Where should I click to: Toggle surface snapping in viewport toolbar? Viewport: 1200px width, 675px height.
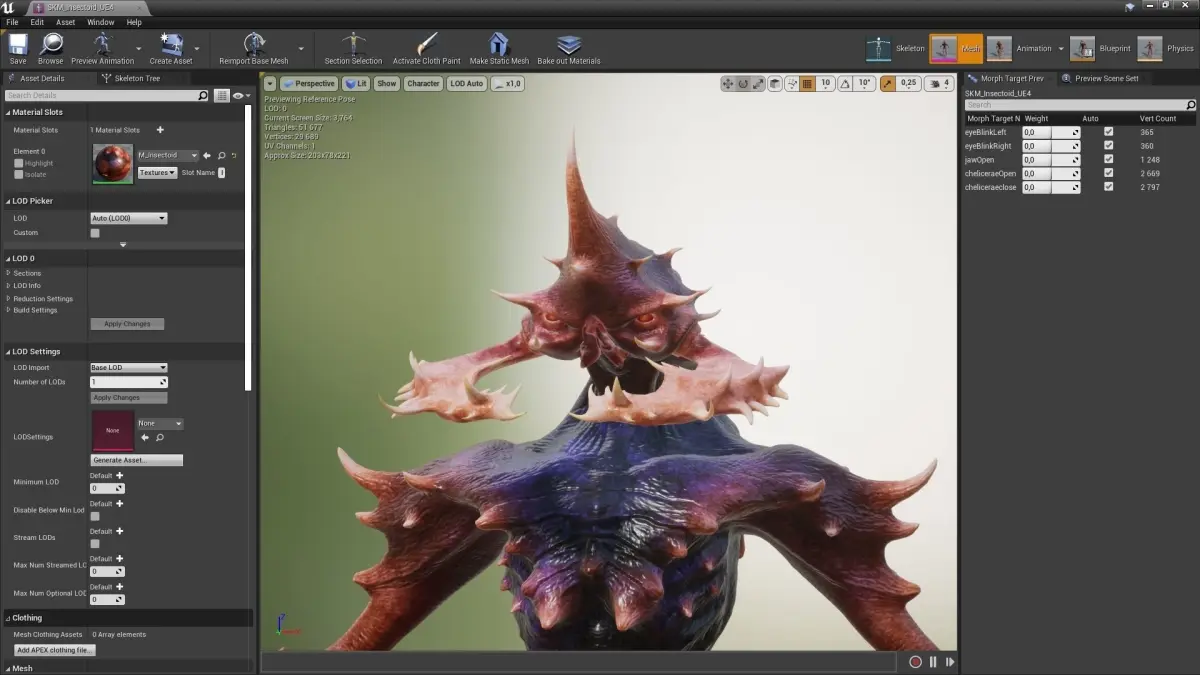pyautogui.click(x=792, y=84)
